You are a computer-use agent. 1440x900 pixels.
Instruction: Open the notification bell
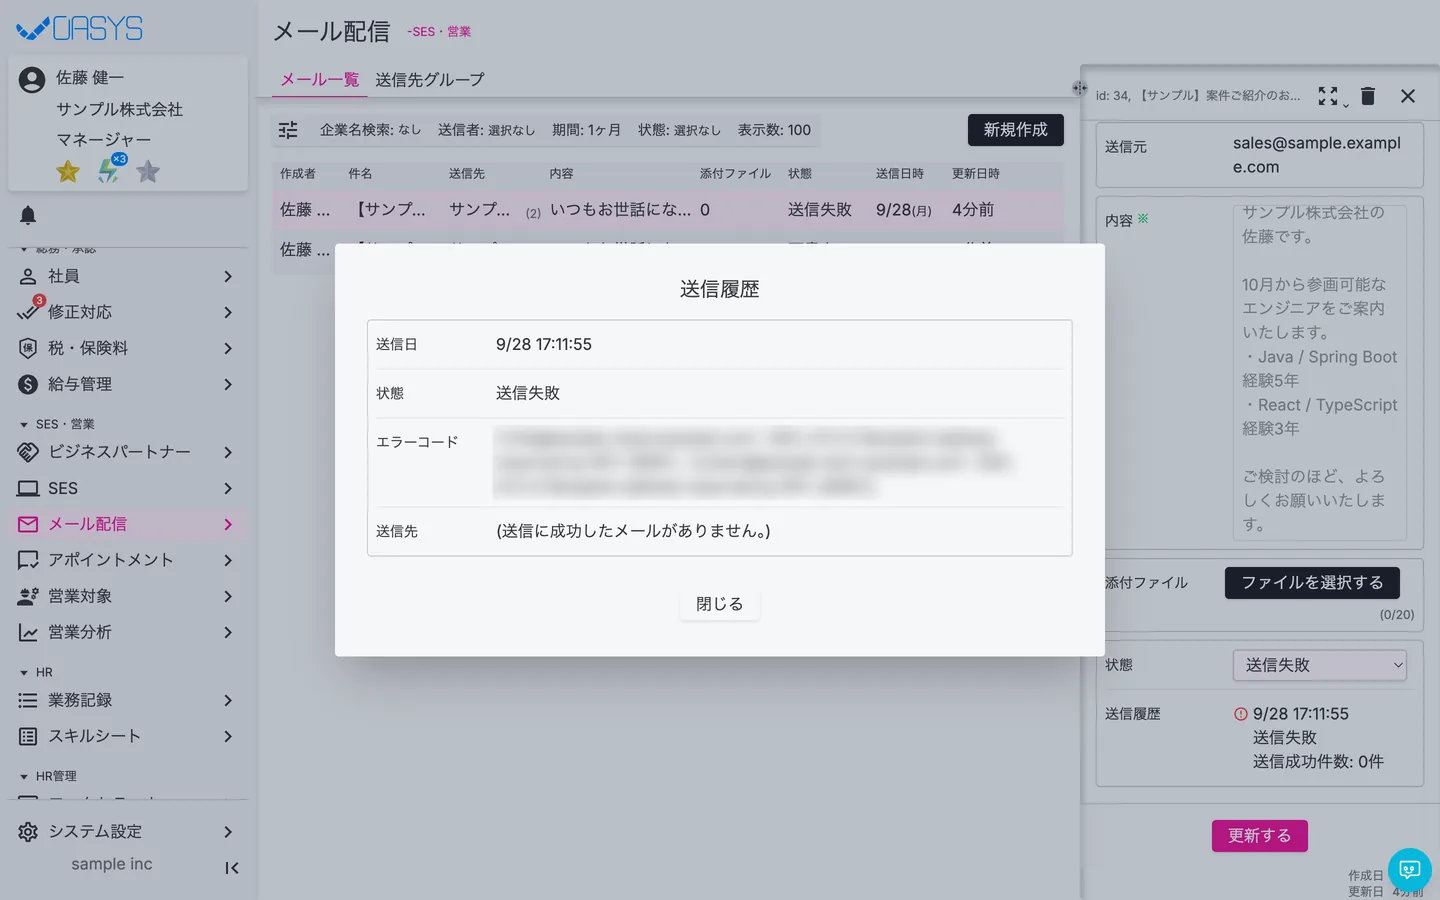pyautogui.click(x=28, y=215)
